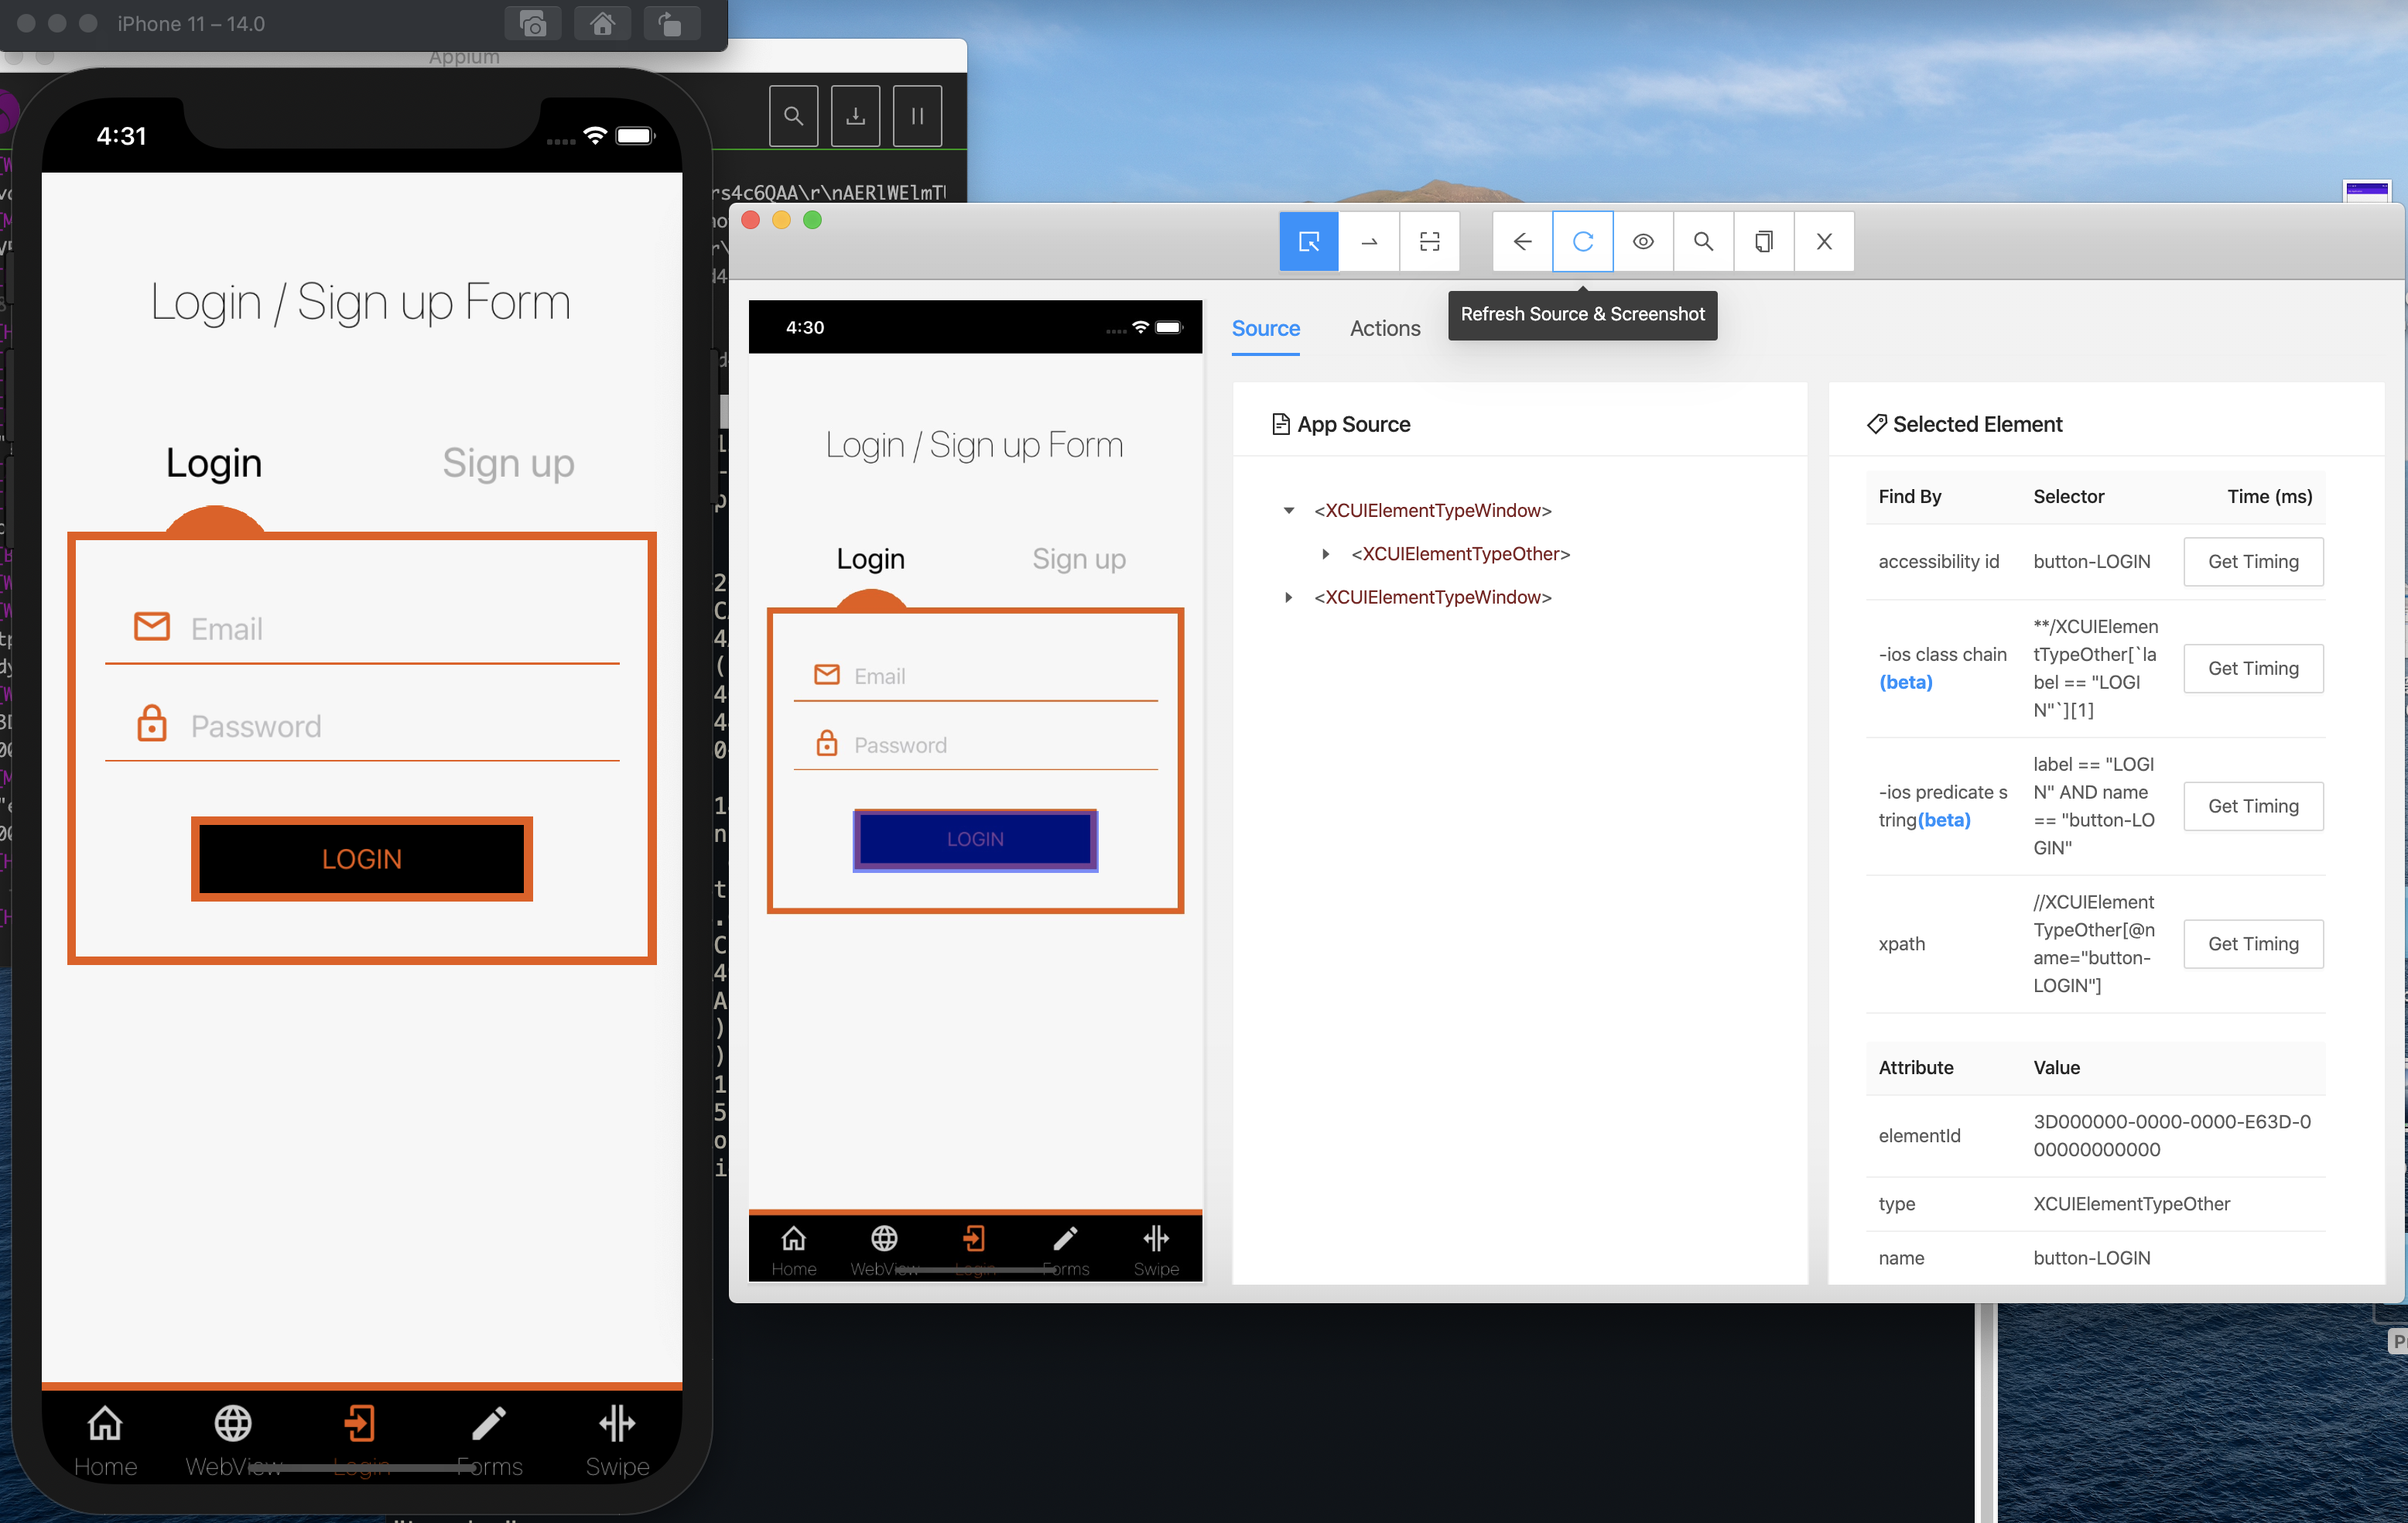Click the Back arrow in inspector toolbar
This screenshot has width=2408, height=1523.
pyautogui.click(x=1522, y=241)
